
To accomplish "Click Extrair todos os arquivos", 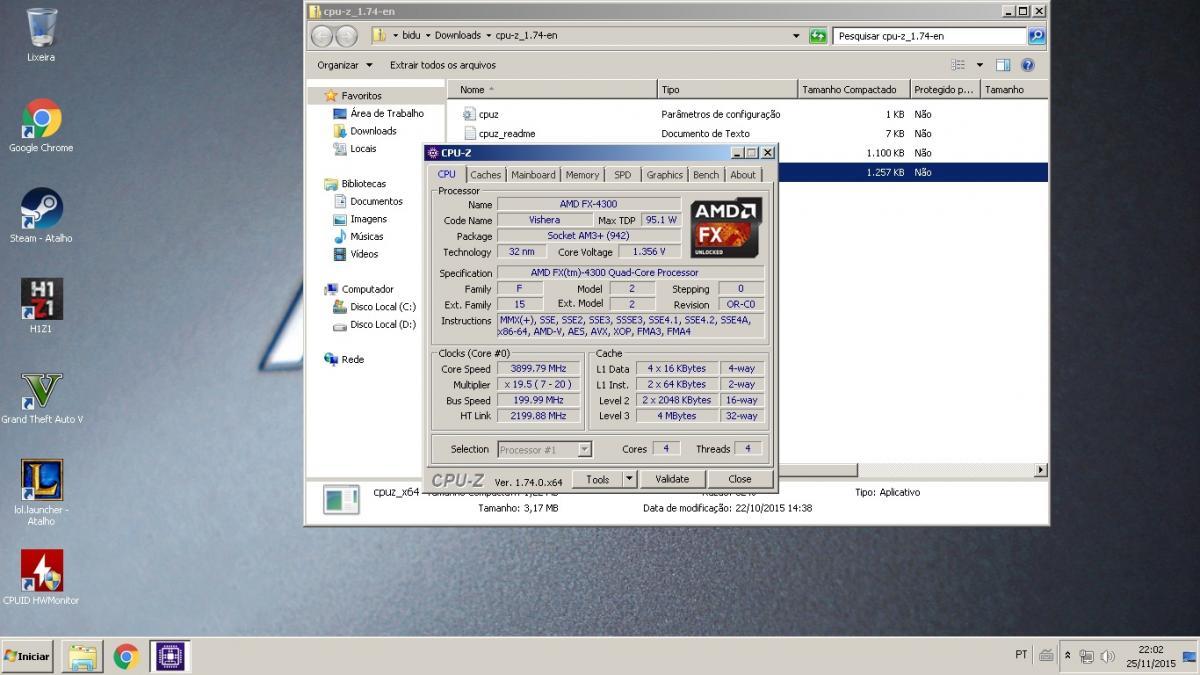I will [x=443, y=65].
